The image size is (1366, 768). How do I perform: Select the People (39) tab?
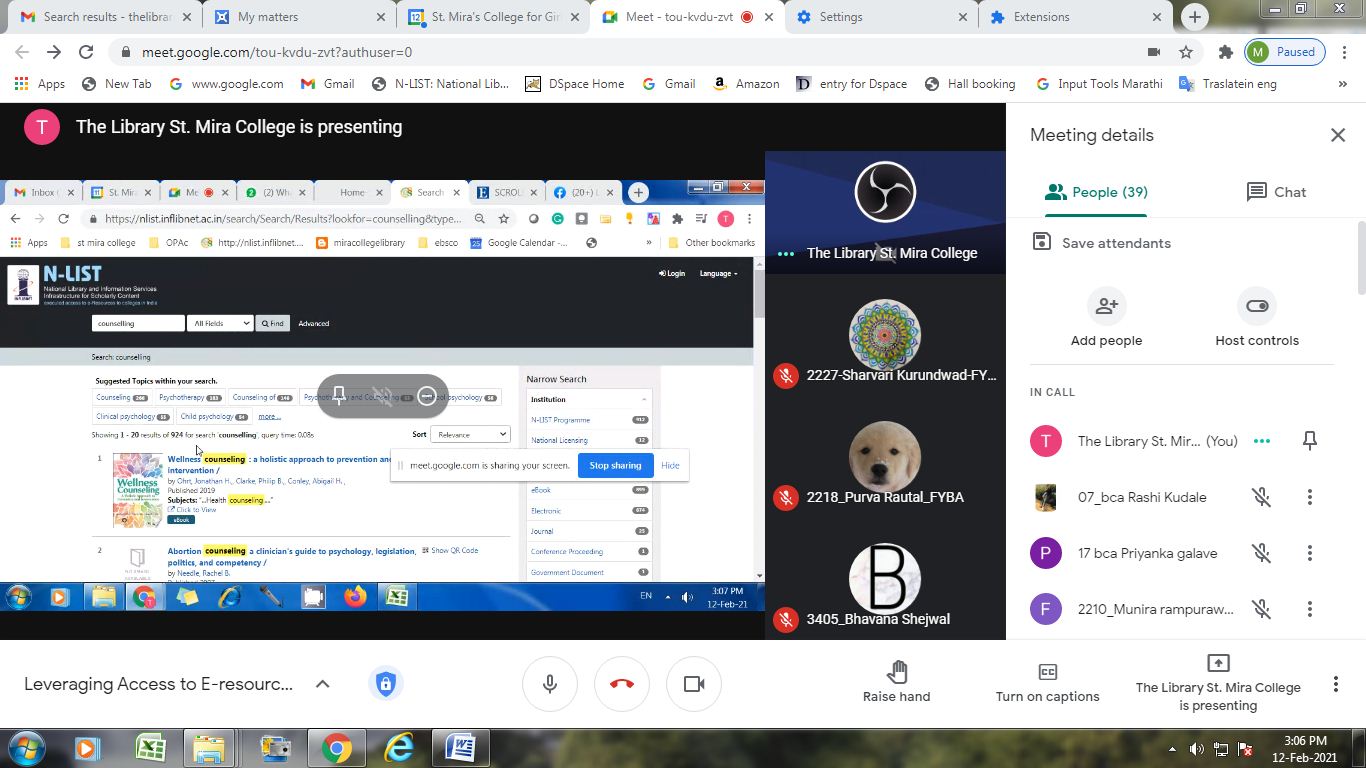pyautogui.click(x=1096, y=192)
